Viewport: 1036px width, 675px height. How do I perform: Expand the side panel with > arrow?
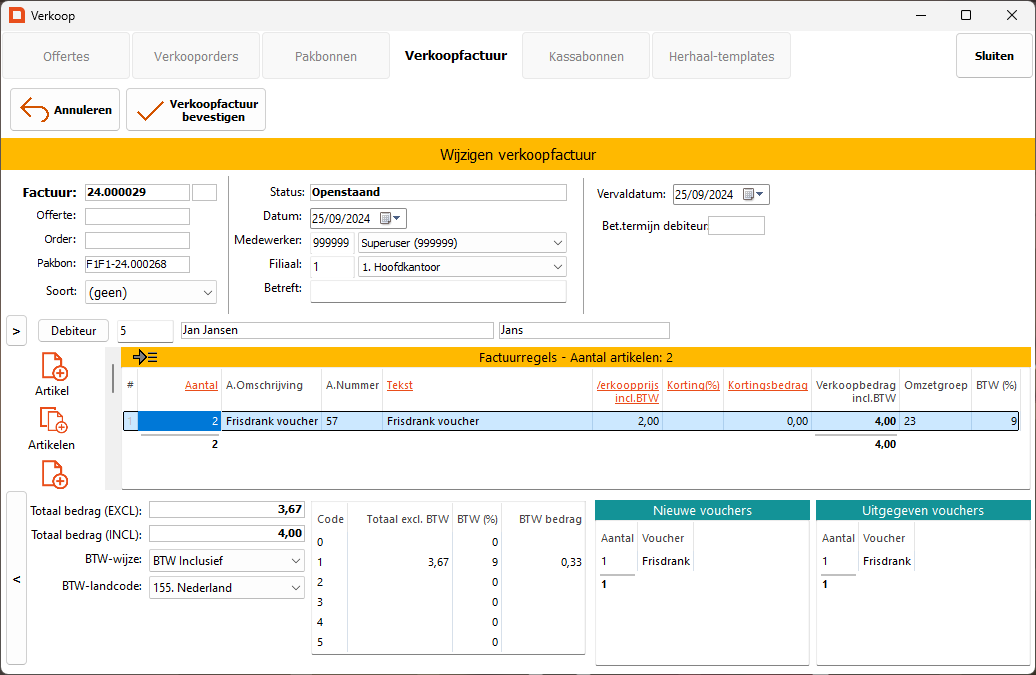coord(16,330)
